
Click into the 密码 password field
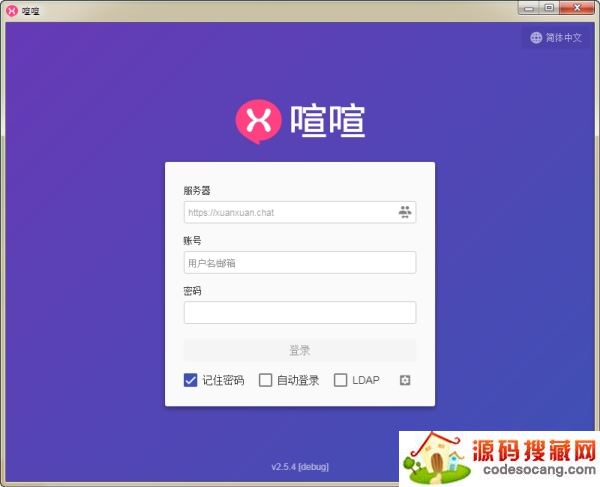[300, 313]
